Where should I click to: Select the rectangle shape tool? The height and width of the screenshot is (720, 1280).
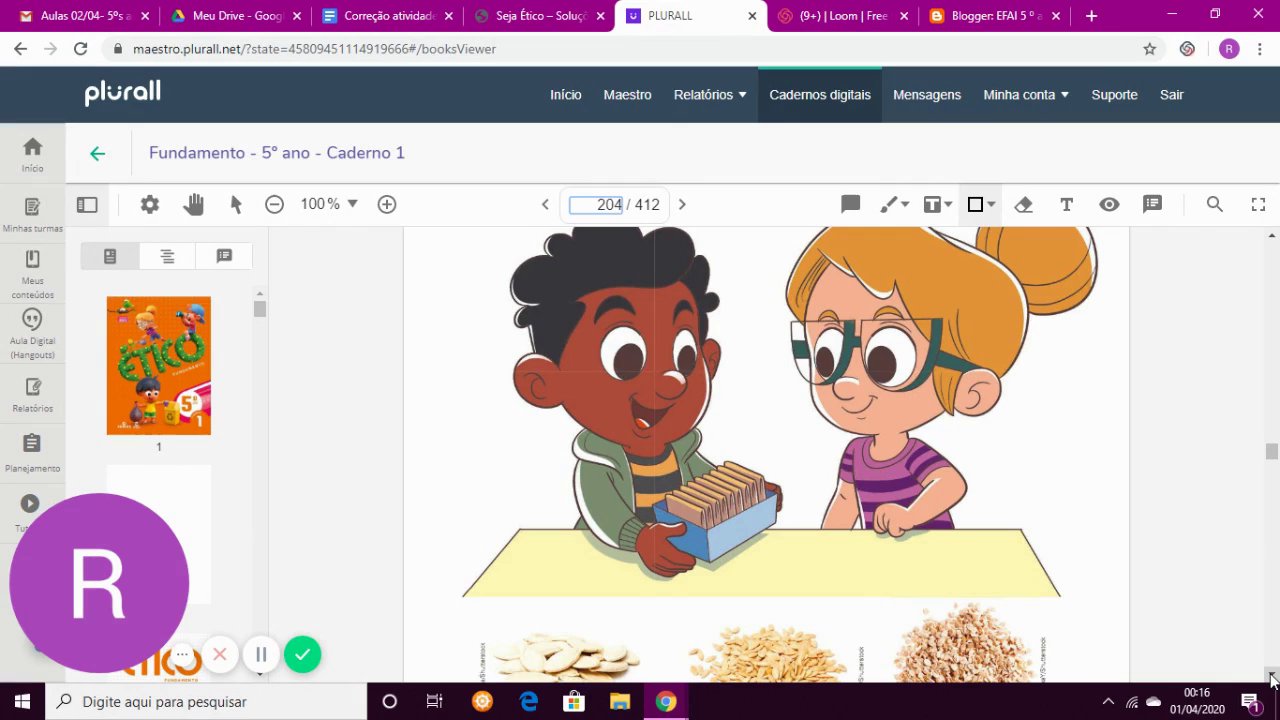[975, 204]
